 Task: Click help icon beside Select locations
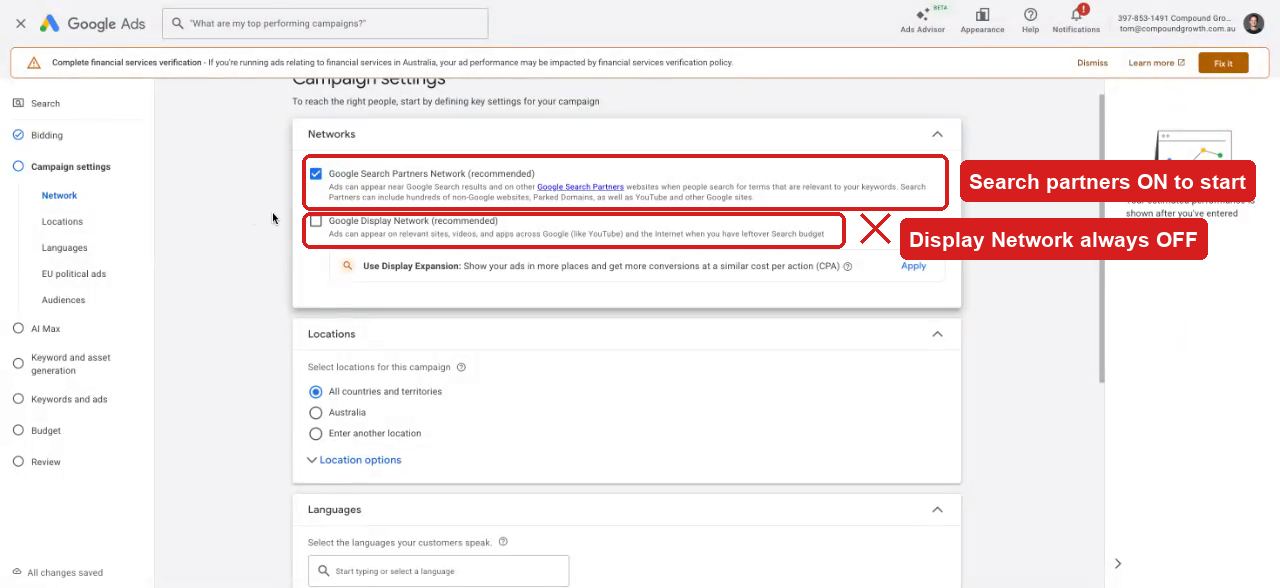point(461,367)
